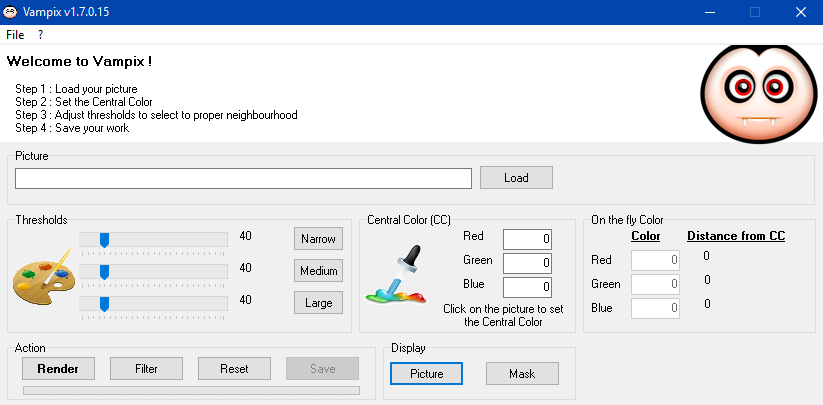Image resolution: width=823 pixels, height=405 pixels.
Task: Click the eyedropper icon in Central Color
Action: tap(397, 274)
